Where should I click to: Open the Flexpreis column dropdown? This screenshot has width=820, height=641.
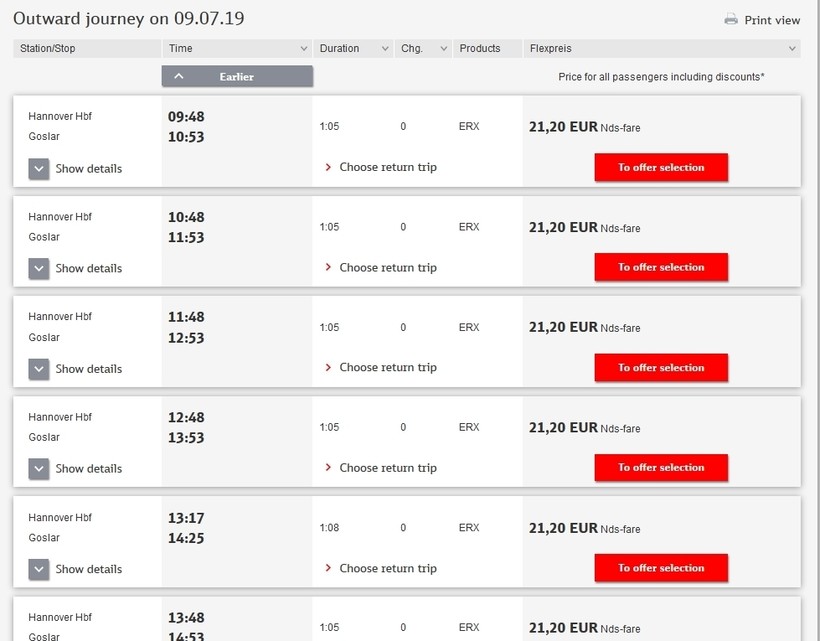793,48
